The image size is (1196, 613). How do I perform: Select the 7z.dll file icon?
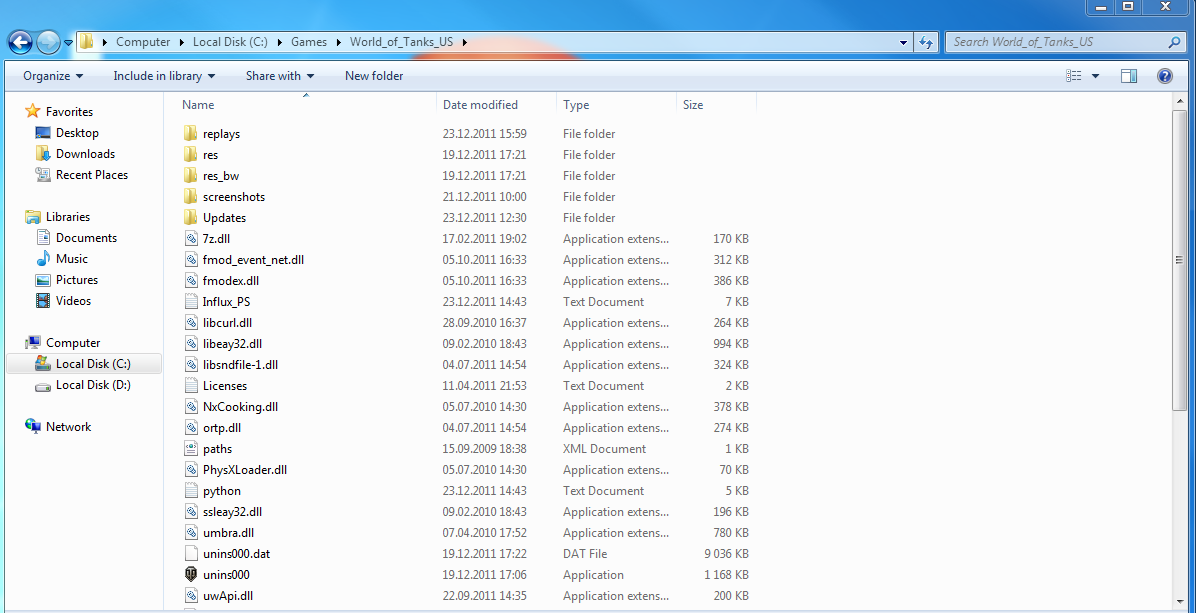coord(191,239)
